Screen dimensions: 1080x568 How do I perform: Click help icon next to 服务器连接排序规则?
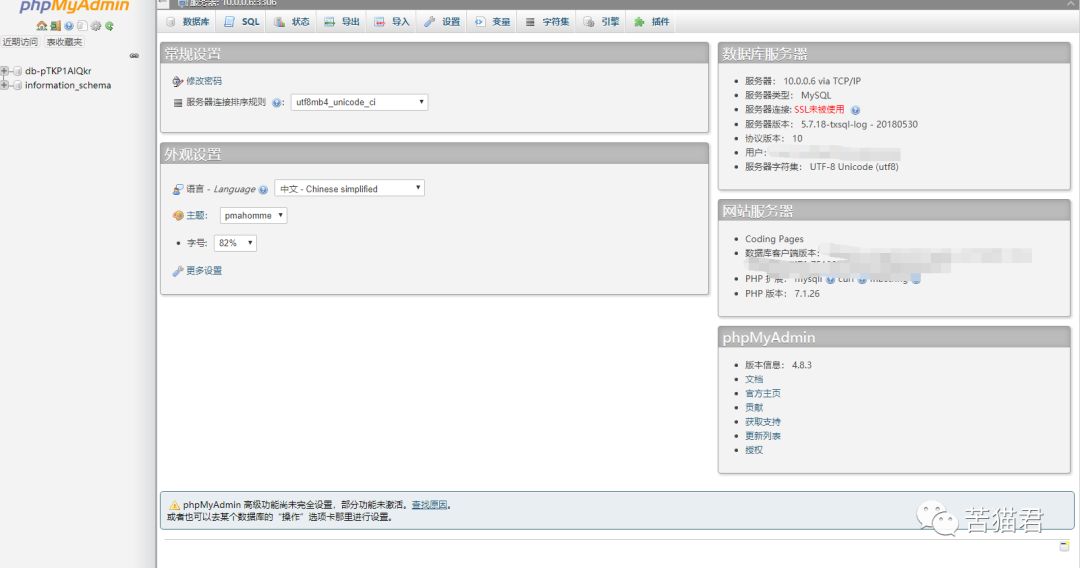pos(276,103)
